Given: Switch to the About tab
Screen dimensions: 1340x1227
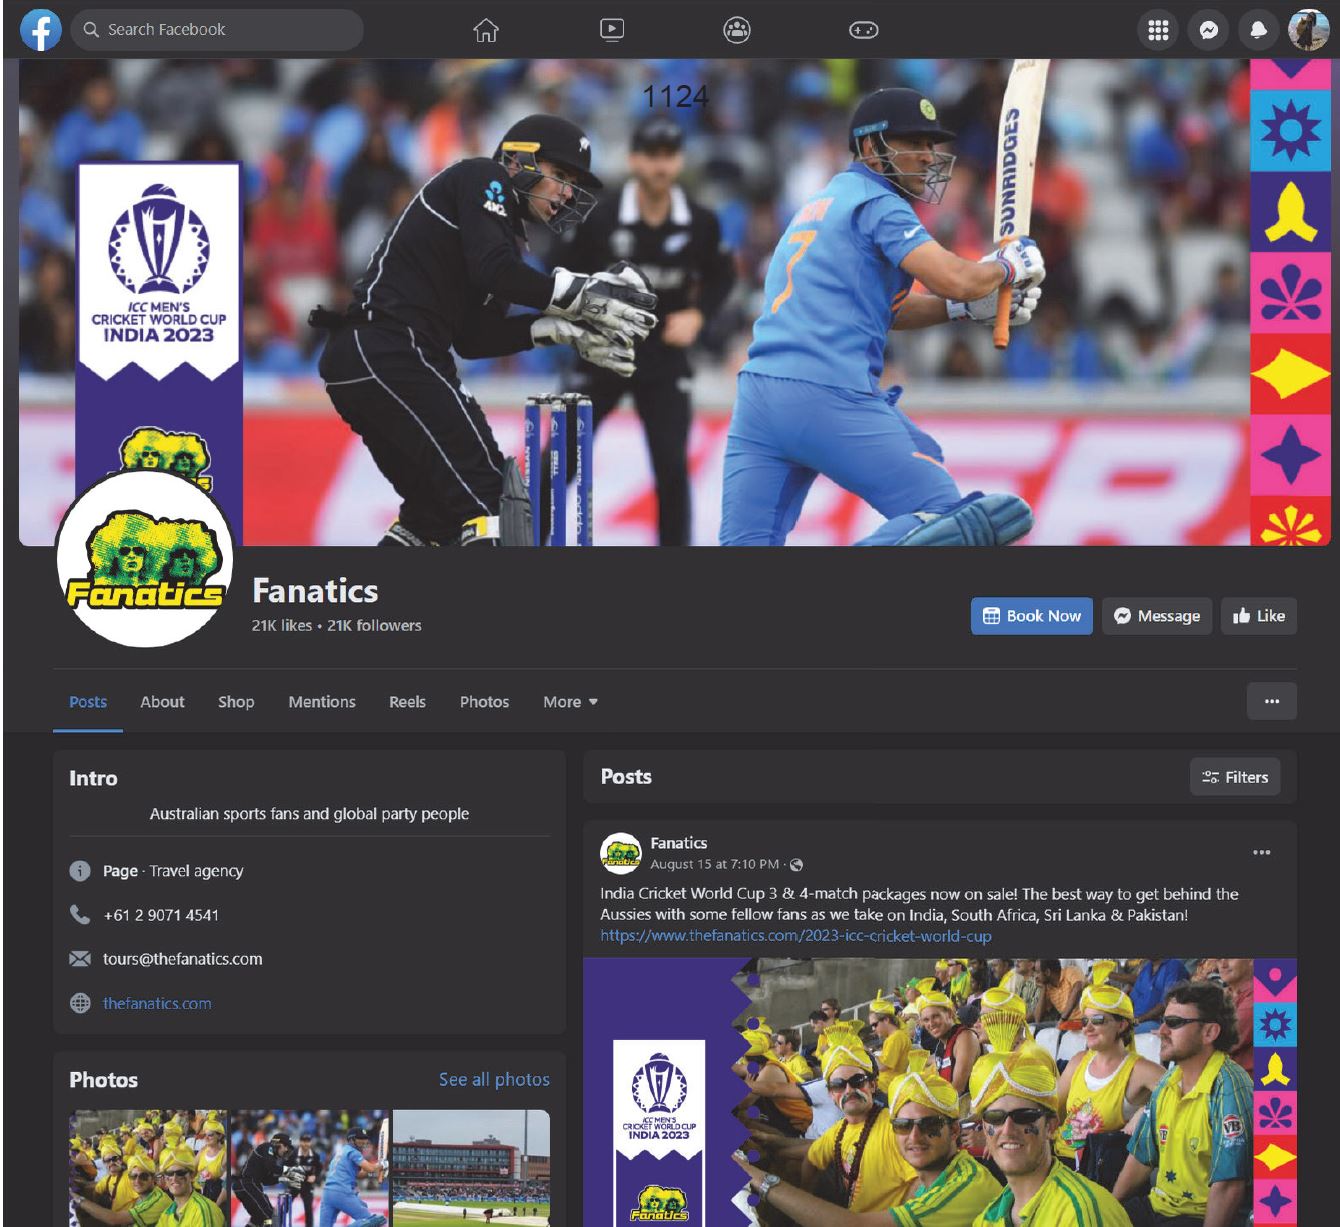Looking at the screenshot, I should 162,702.
